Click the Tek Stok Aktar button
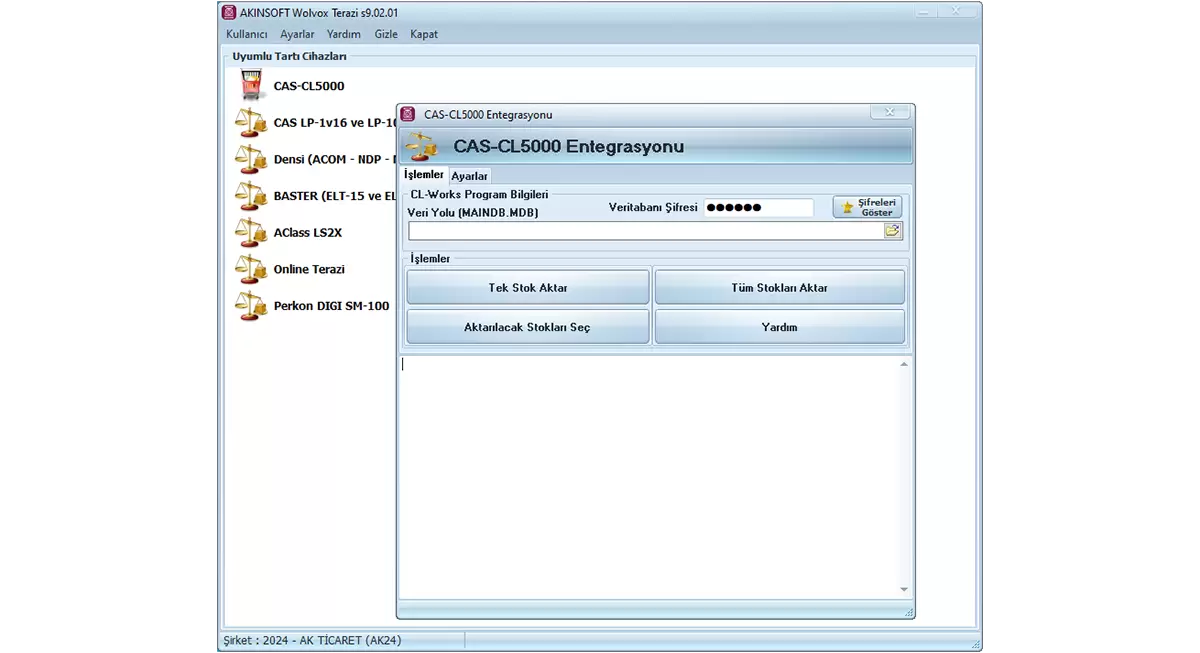Viewport: 1200px width, 653px height. pos(528,288)
